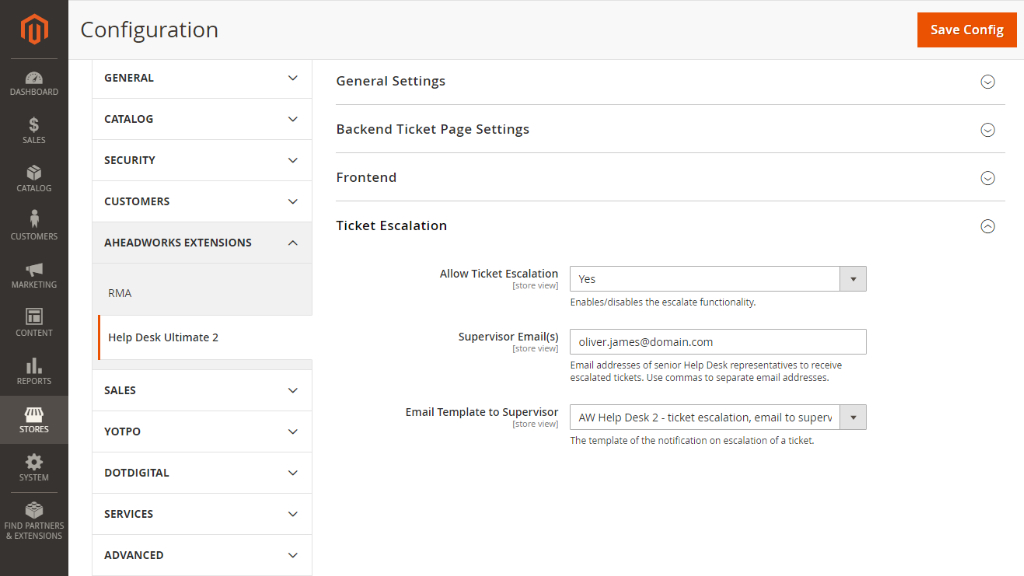Click the SECURITY tab label
The width and height of the screenshot is (1024, 576).
[x=130, y=160]
